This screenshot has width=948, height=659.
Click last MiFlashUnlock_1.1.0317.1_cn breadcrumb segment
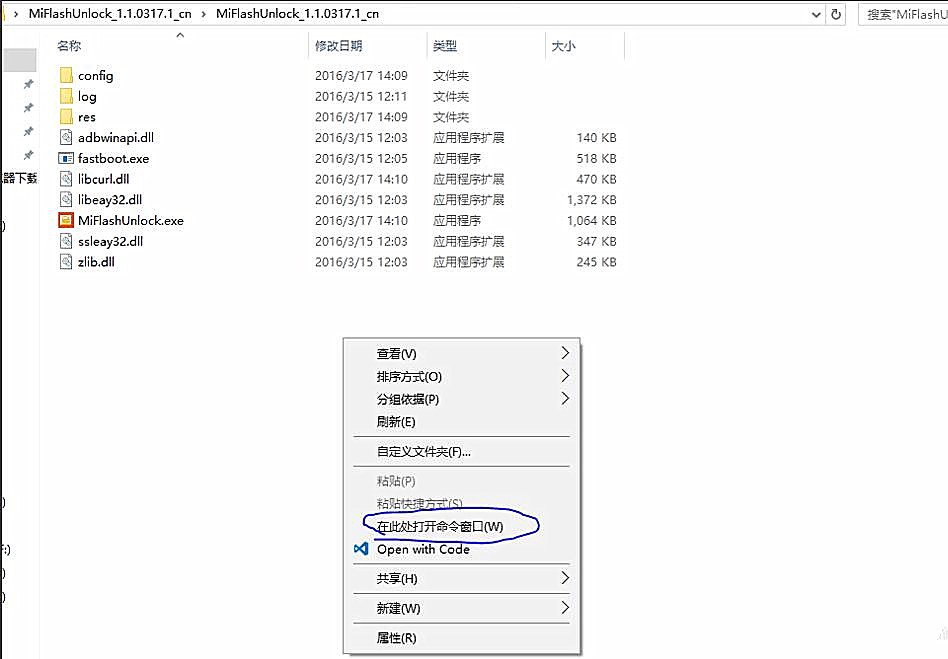(297, 14)
